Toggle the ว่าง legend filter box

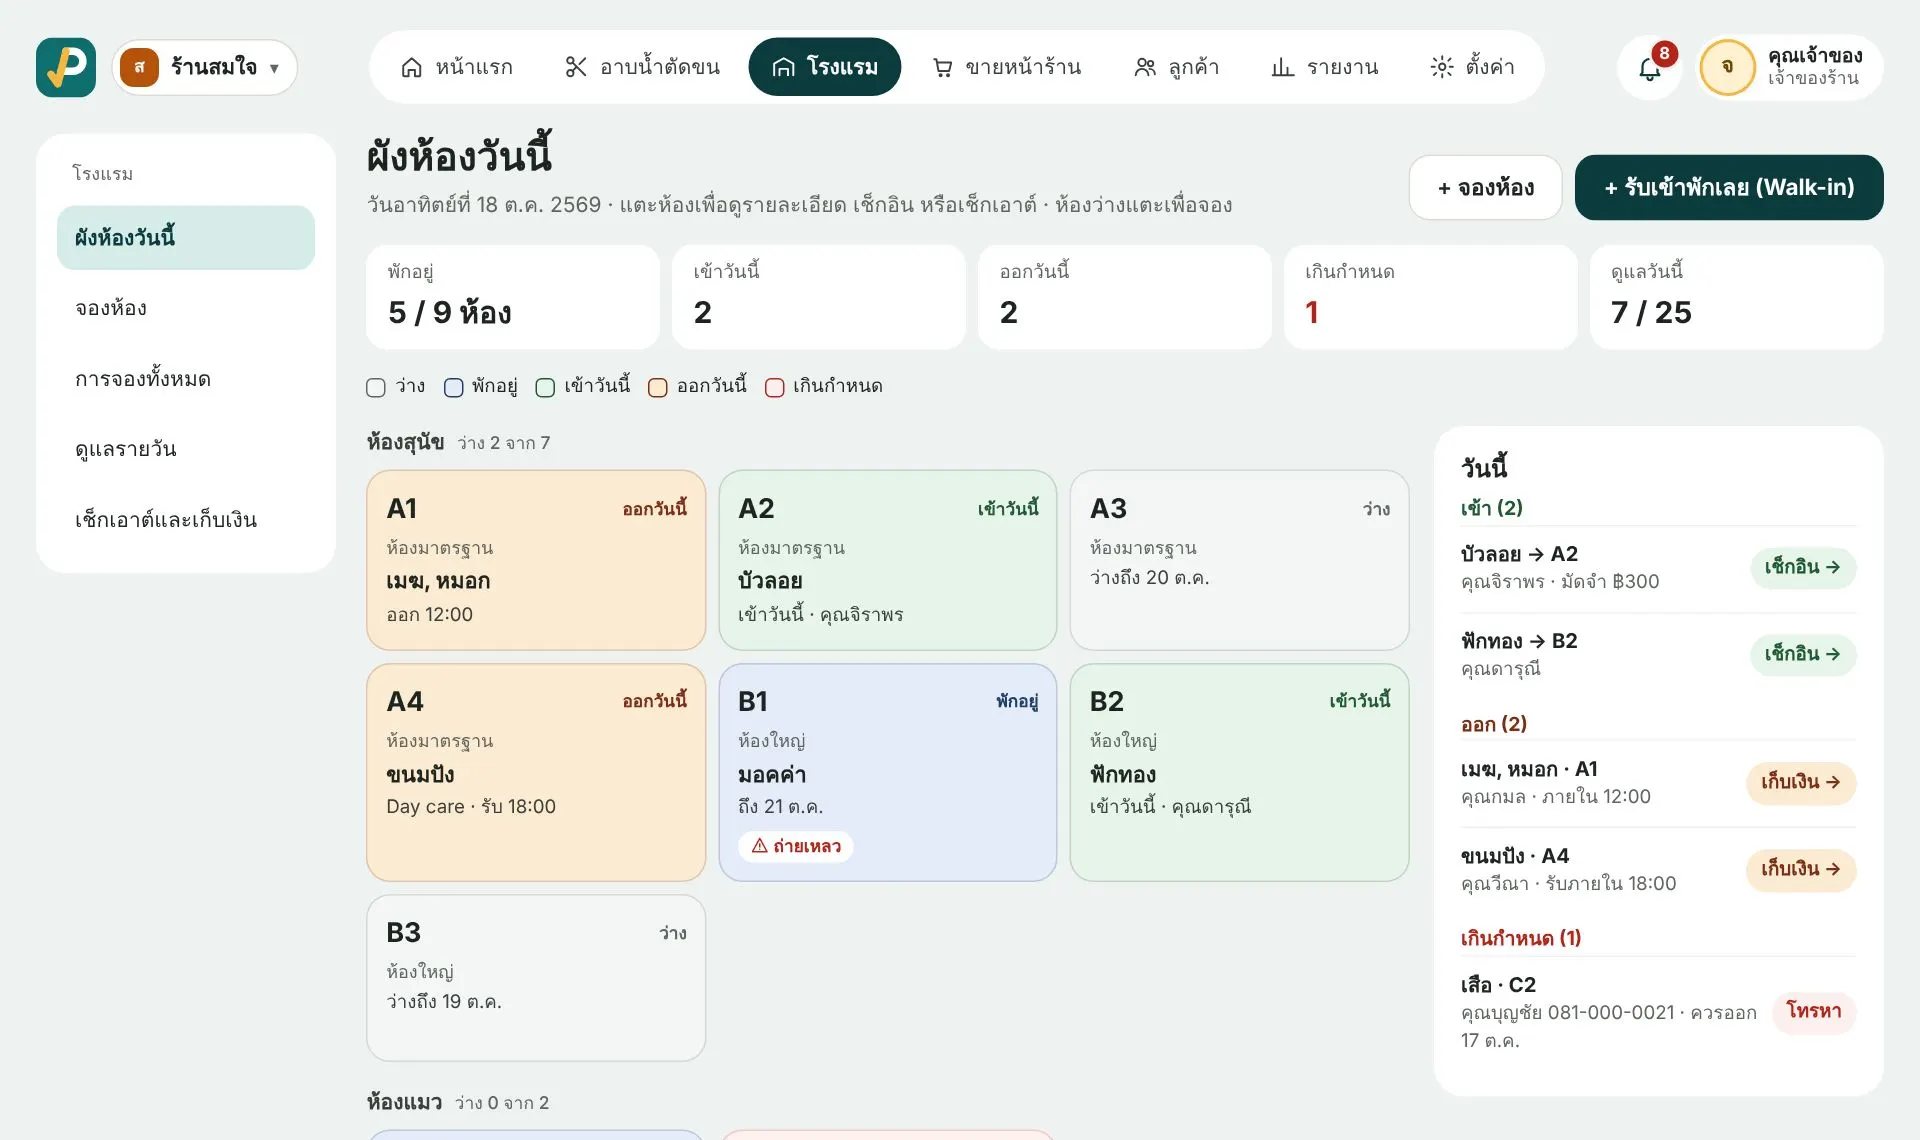[376, 387]
